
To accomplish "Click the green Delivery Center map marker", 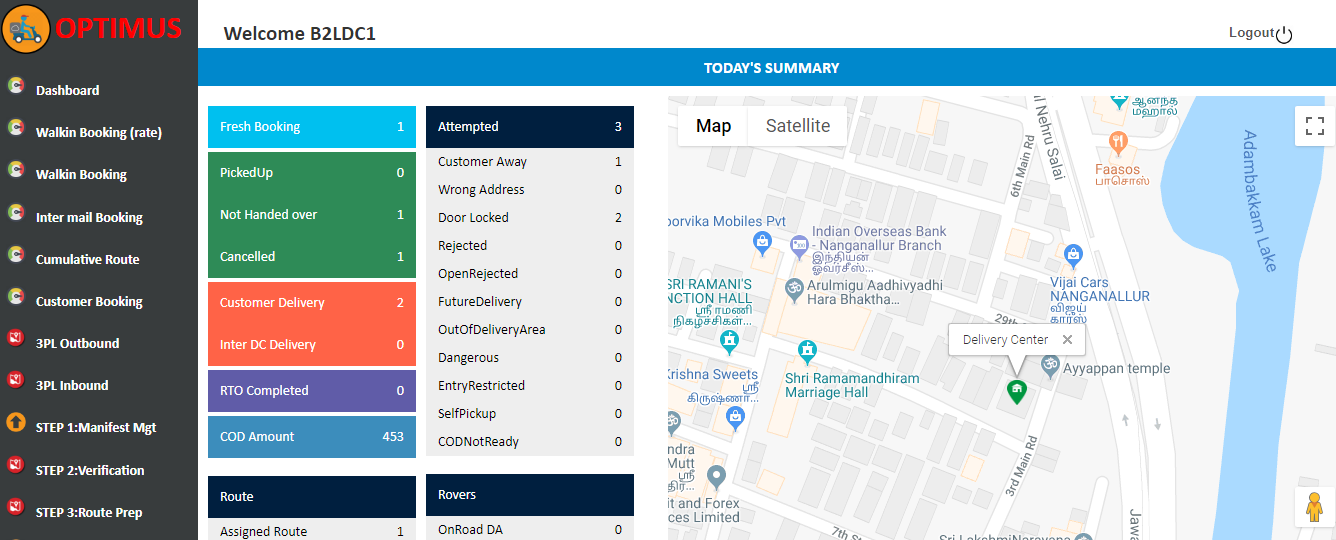I will coord(1016,391).
